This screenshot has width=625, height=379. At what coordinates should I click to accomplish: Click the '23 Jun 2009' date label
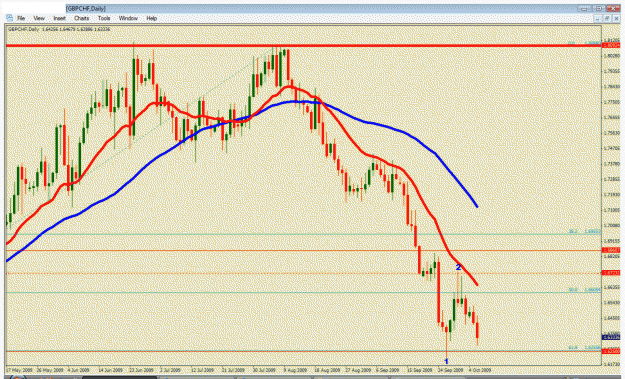pyautogui.click(x=142, y=370)
